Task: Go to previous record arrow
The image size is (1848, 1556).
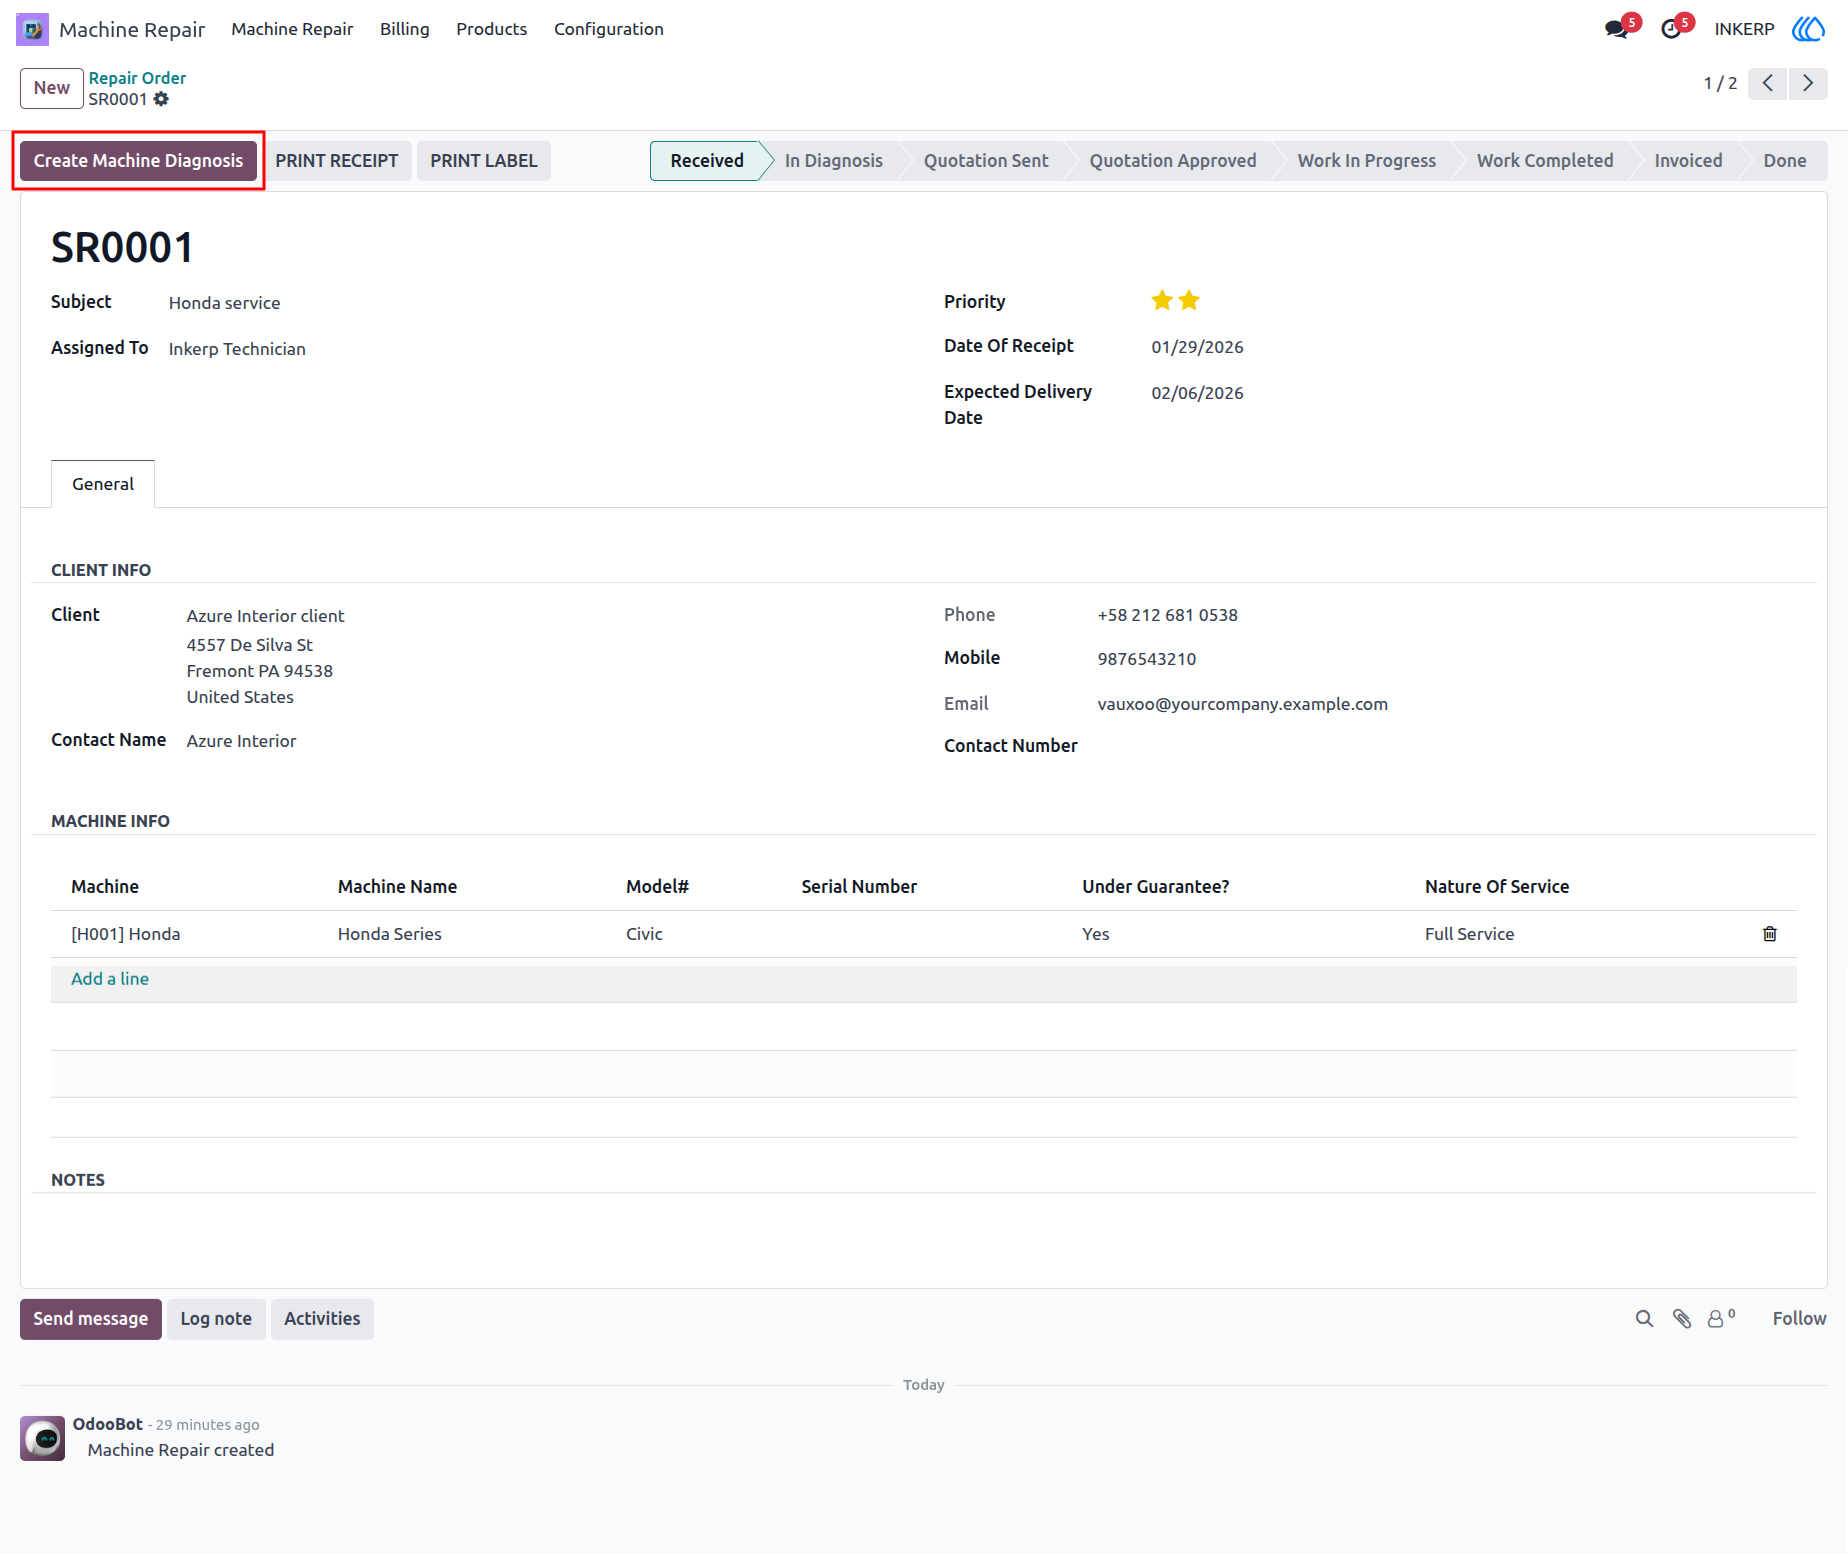Action: [1768, 83]
